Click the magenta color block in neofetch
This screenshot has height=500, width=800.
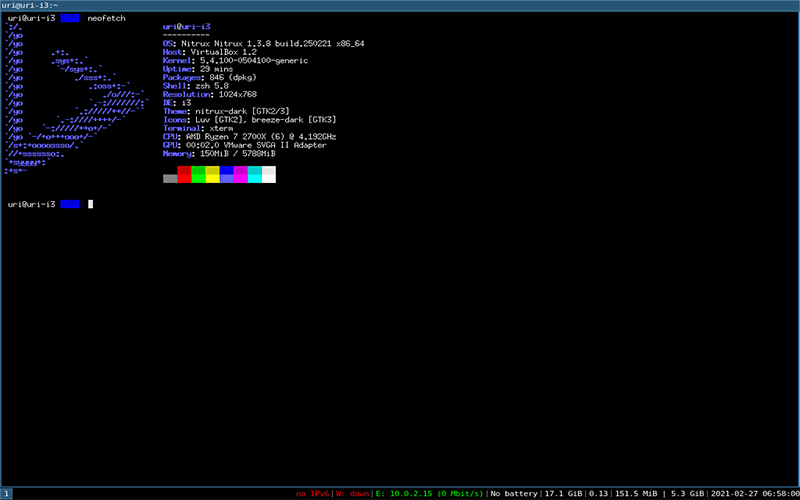[x=240, y=175]
